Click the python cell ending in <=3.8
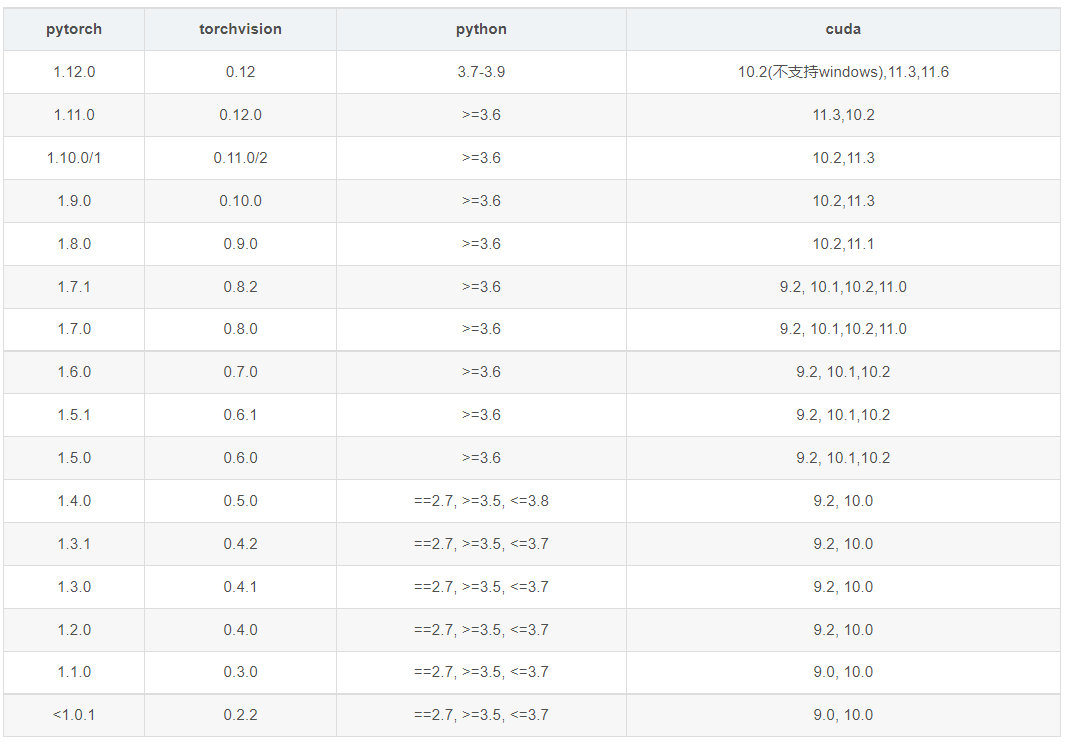 tap(481, 501)
